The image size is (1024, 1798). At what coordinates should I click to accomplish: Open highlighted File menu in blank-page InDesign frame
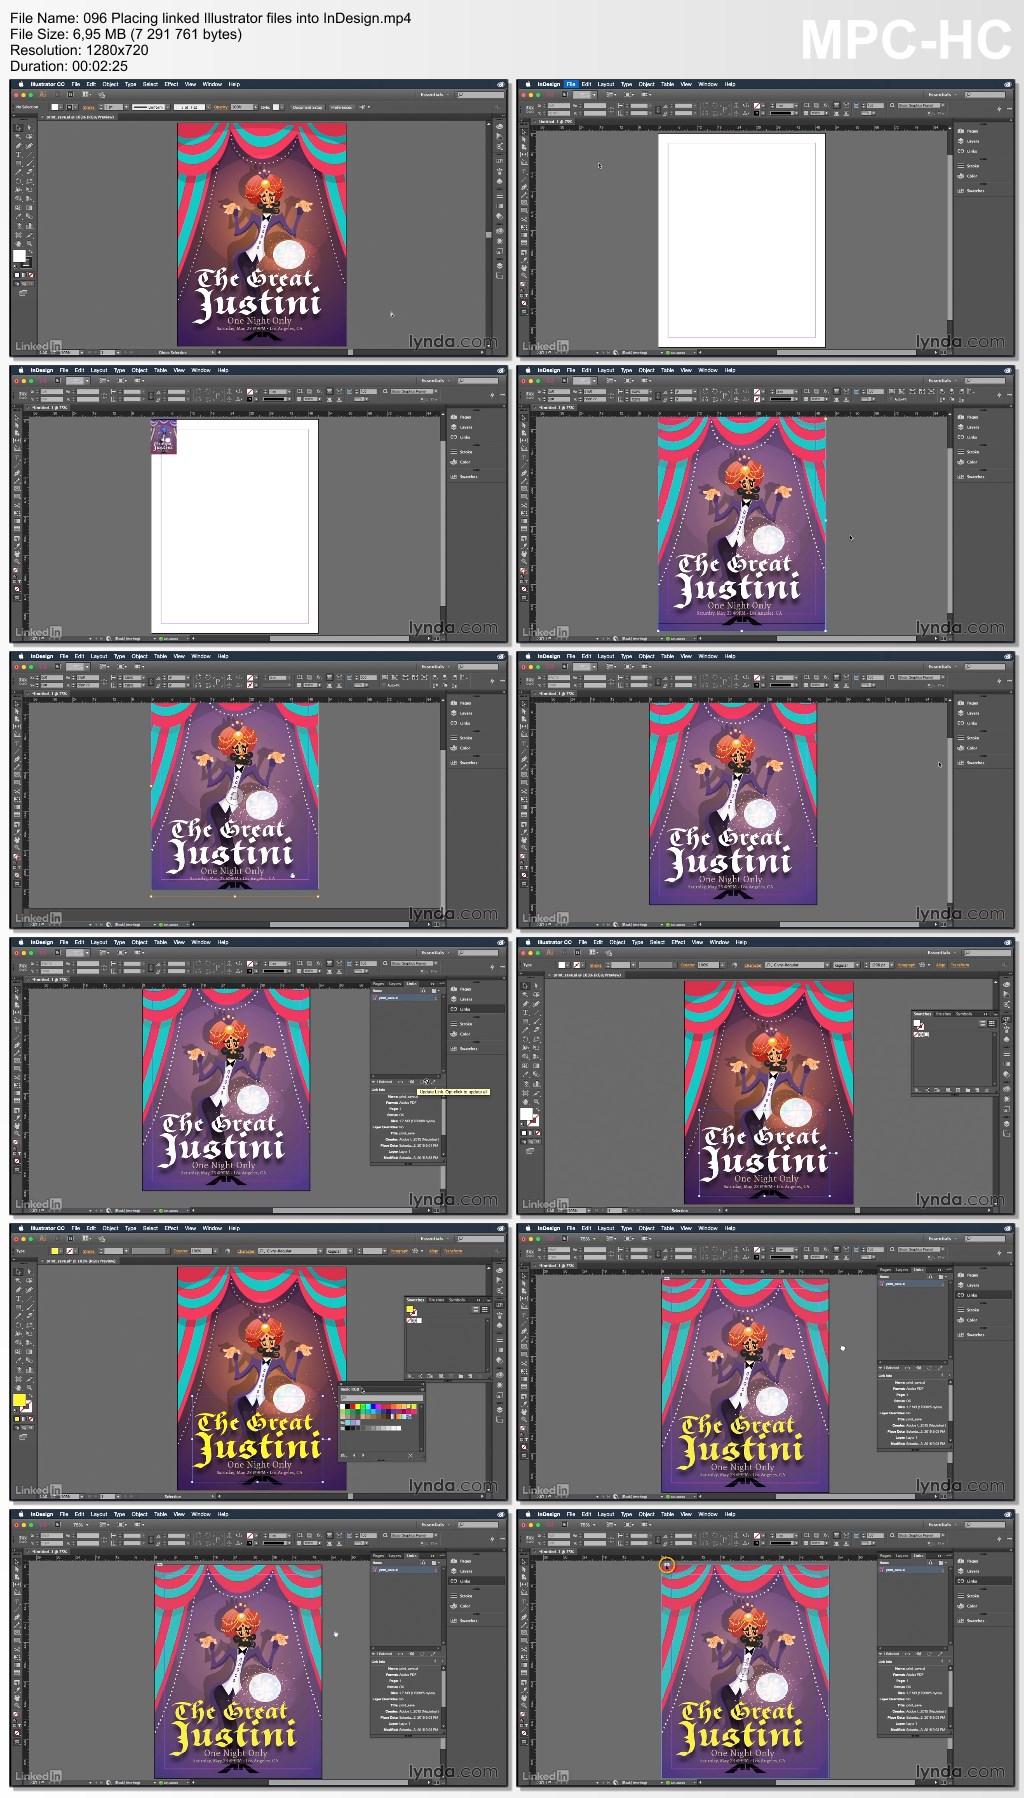pyautogui.click(x=571, y=84)
